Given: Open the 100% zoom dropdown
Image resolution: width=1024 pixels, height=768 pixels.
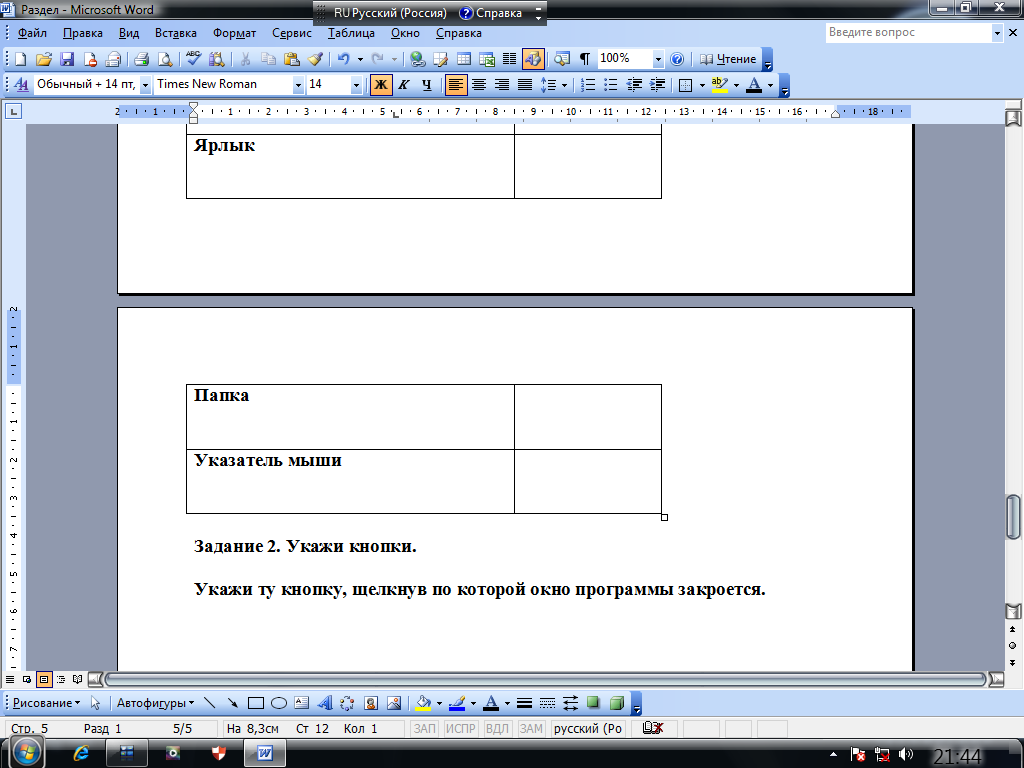Looking at the screenshot, I should pyautogui.click(x=658, y=59).
